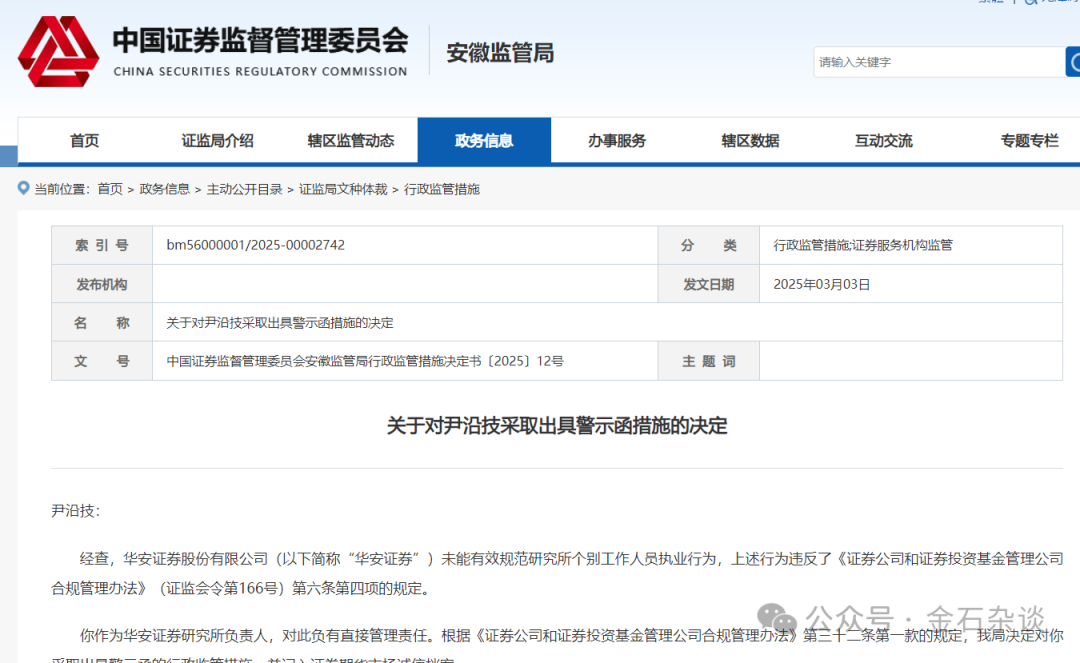Open the 辖区监管动态 navigation tab
Viewport: 1080px width, 663px height.
coord(350,141)
